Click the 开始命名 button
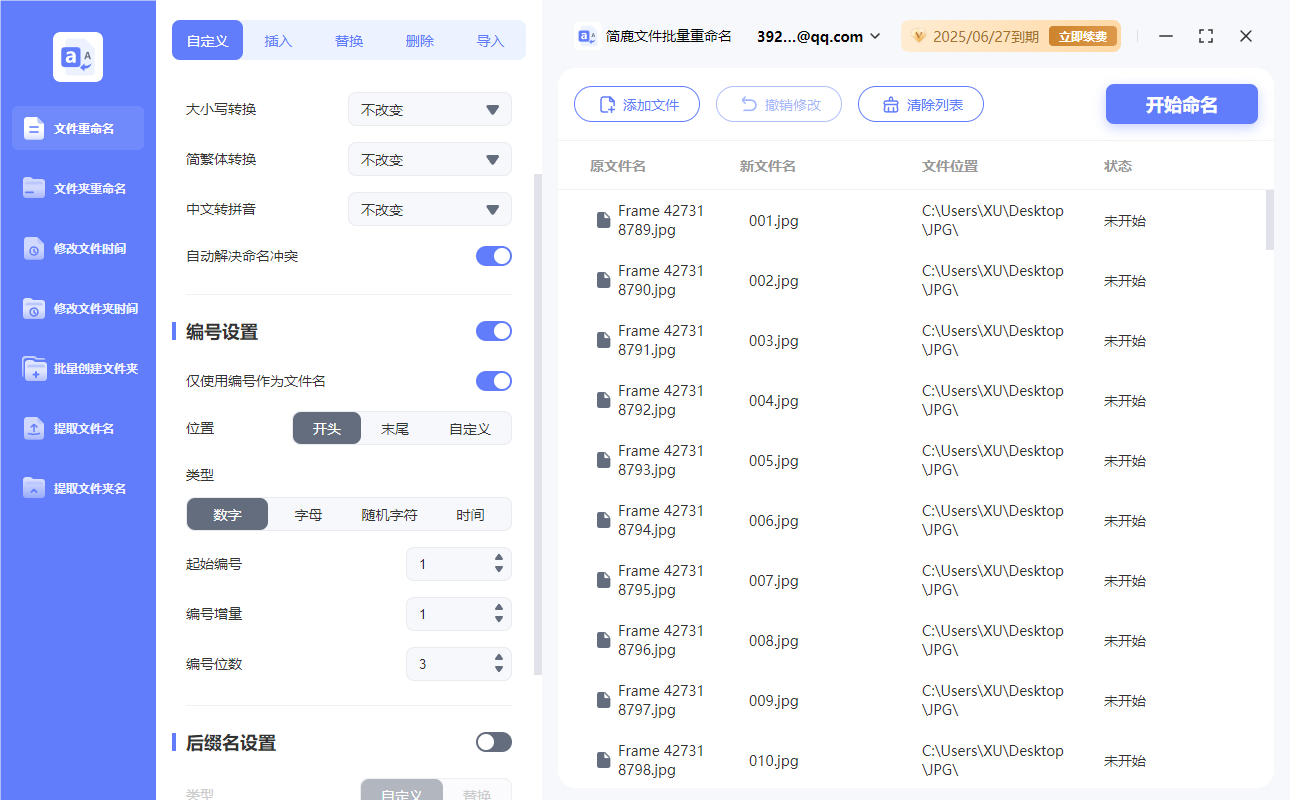1290x800 pixels. click(x=1181, y=104)
